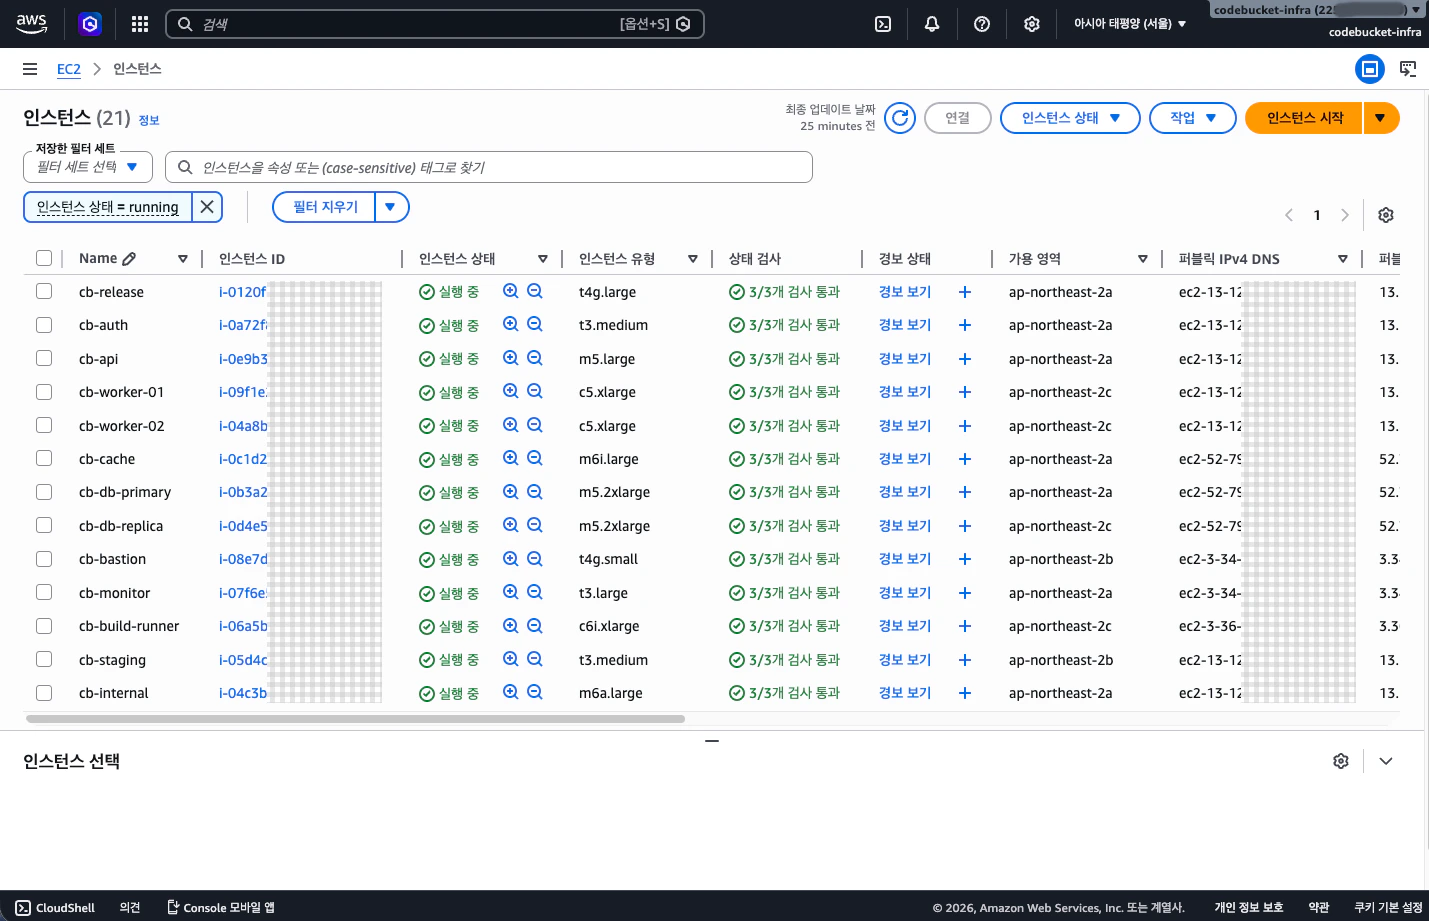This screenshot has width=1429, height=921.
Task: Open the 작업 actions dropdown
Action: 1193,118
